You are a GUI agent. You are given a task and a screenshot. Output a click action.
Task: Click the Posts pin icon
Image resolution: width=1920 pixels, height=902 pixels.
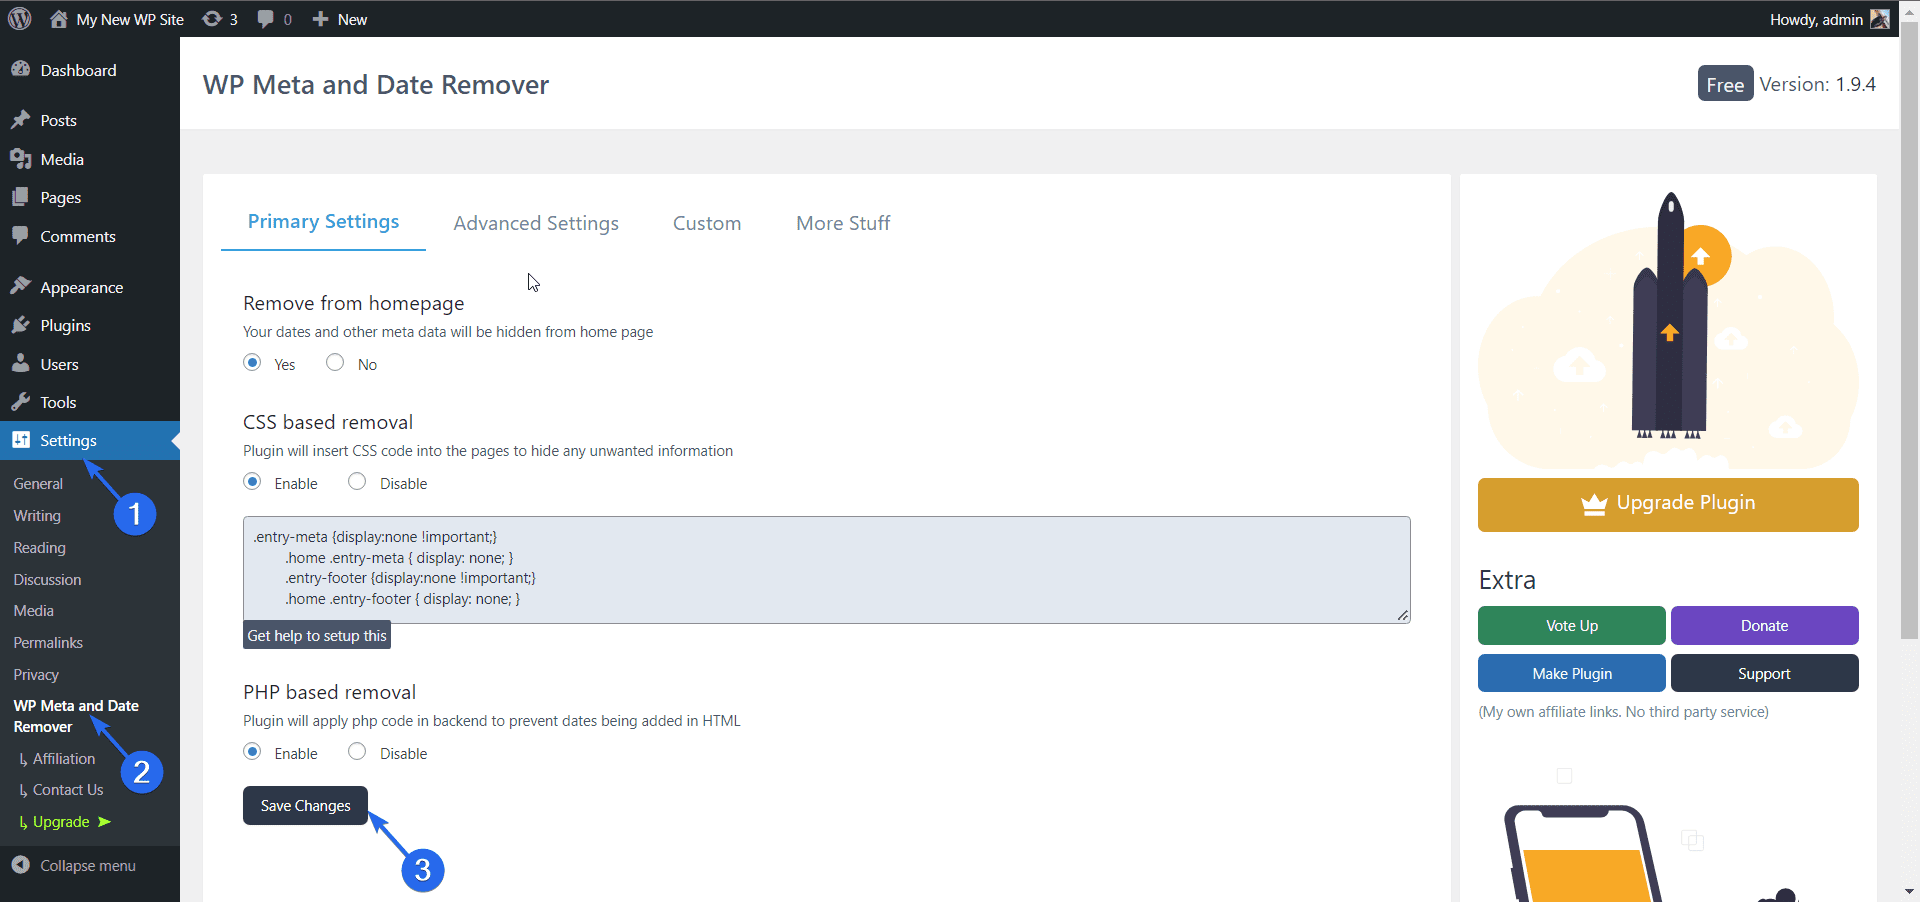click(21, 120)
